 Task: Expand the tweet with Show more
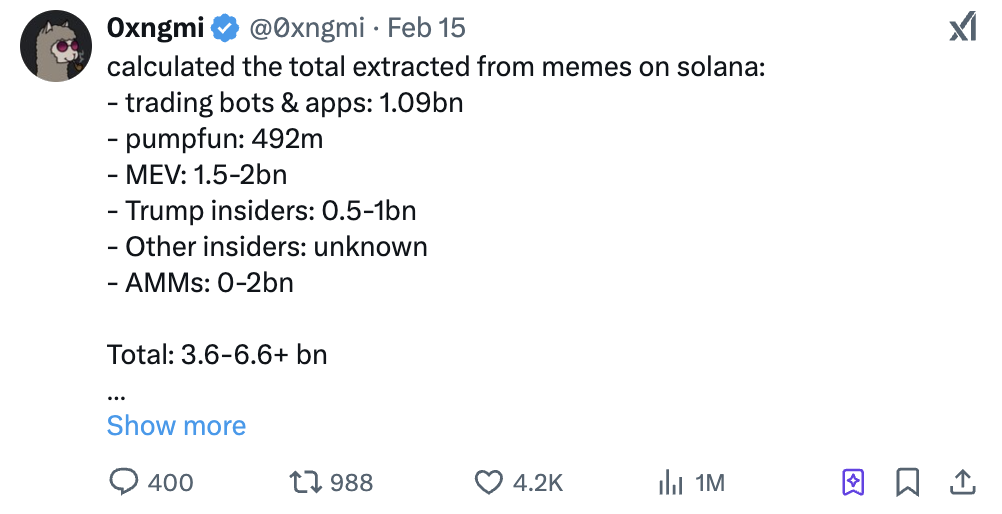(x=176, y=426)
